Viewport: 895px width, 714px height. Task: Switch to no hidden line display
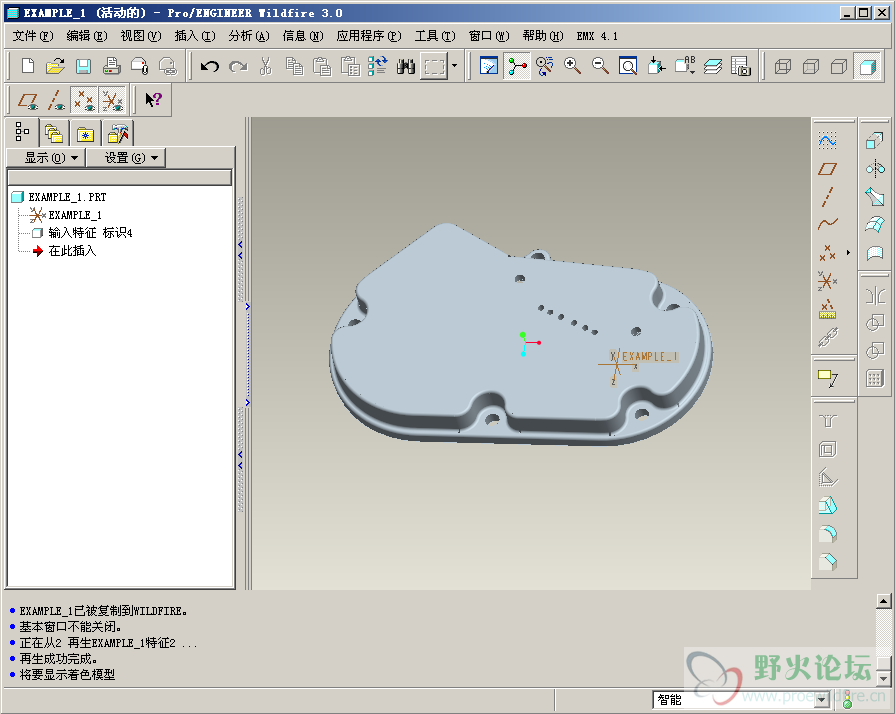[838, 66]
